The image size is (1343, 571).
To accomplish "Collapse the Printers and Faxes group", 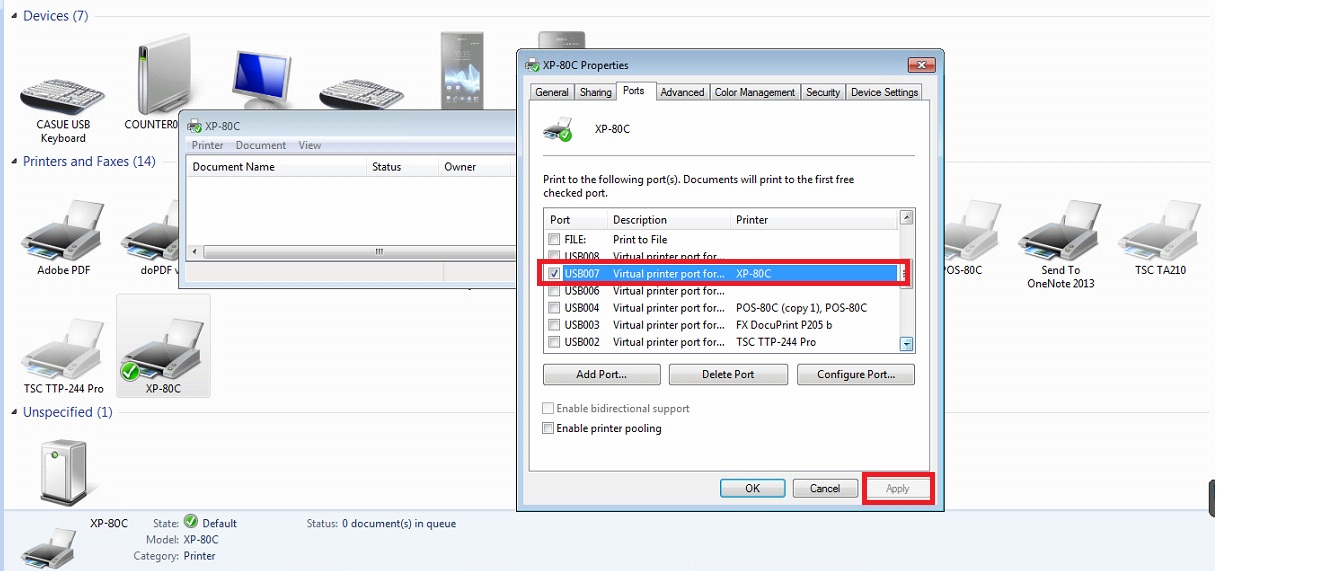I will pos(14,162).
